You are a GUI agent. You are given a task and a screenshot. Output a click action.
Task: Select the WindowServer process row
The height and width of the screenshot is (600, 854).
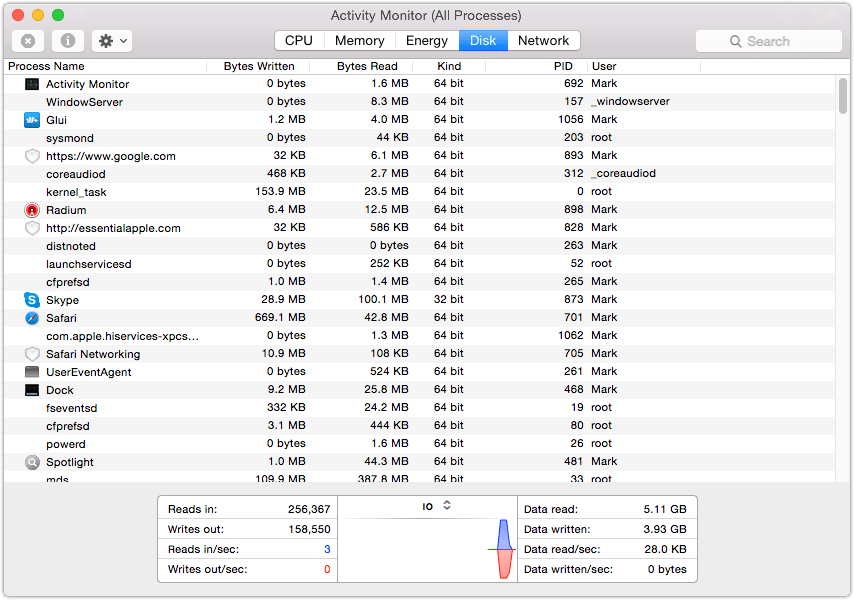click(419, 102)
